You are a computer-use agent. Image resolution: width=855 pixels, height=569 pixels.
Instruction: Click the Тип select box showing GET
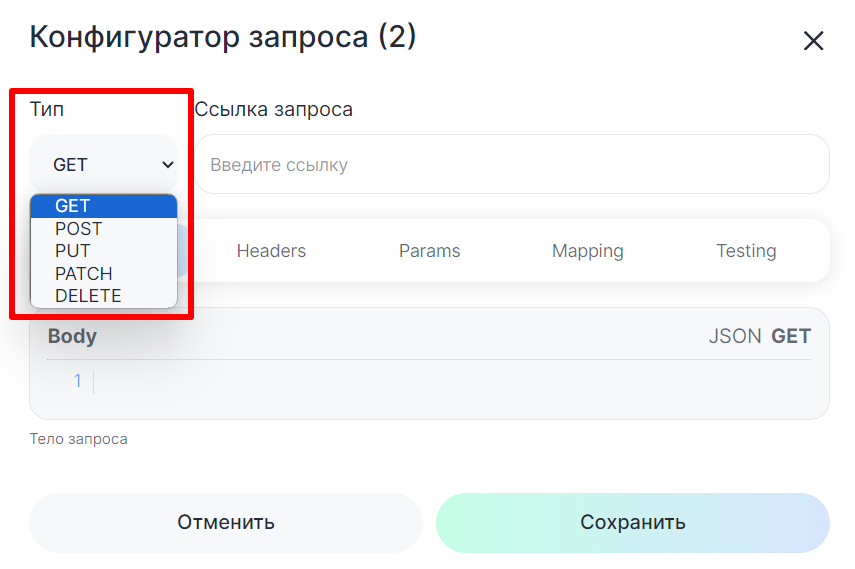[x=104, y=165]
